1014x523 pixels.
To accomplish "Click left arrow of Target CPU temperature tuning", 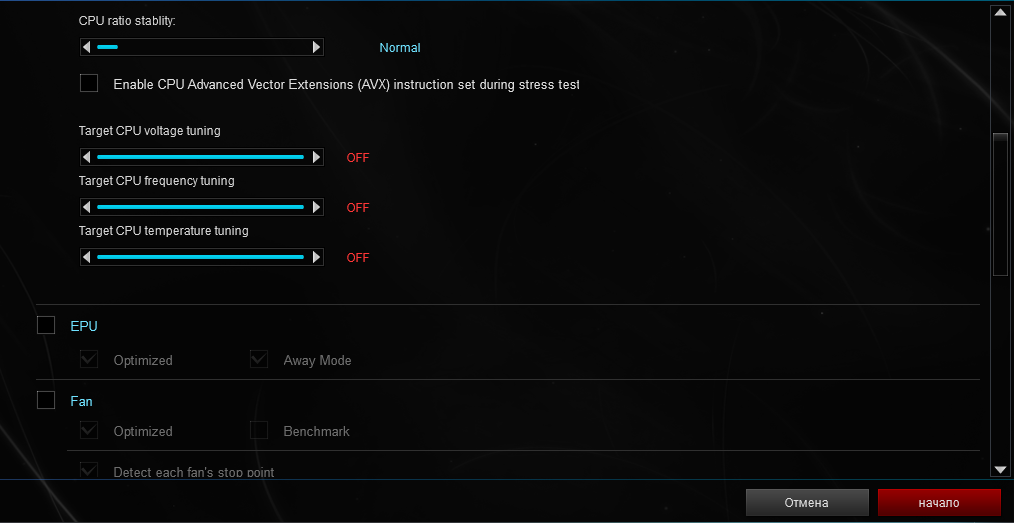I will (87, 257).
